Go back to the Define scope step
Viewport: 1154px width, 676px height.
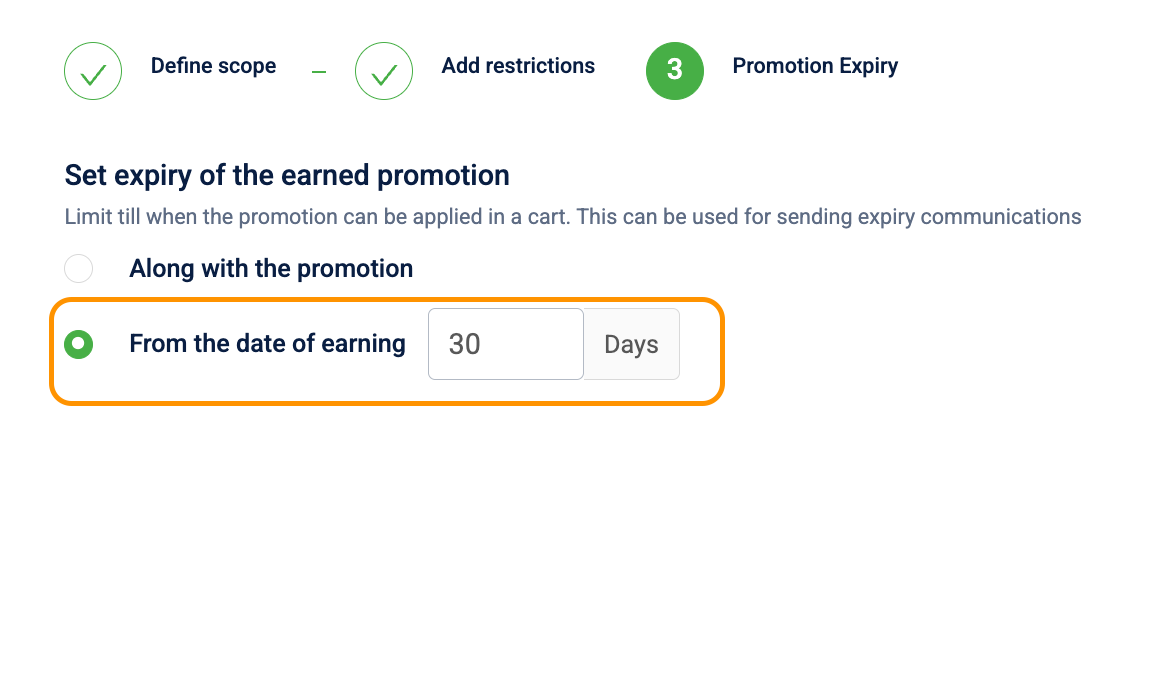pyautogui.click(x=213, y=66)
